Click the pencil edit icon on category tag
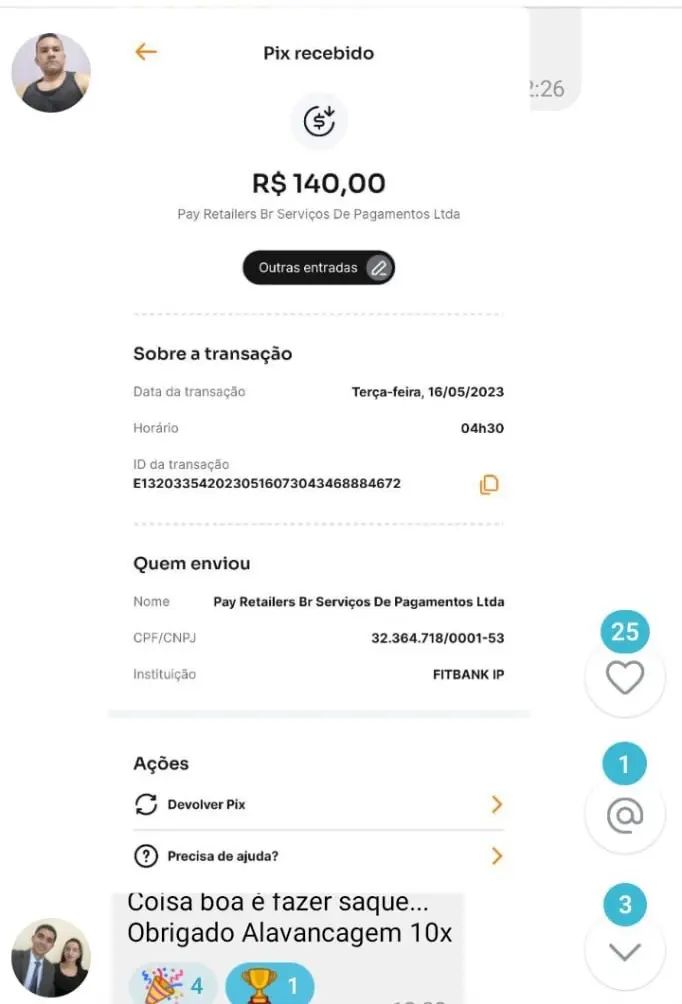 tap(378, 268)
